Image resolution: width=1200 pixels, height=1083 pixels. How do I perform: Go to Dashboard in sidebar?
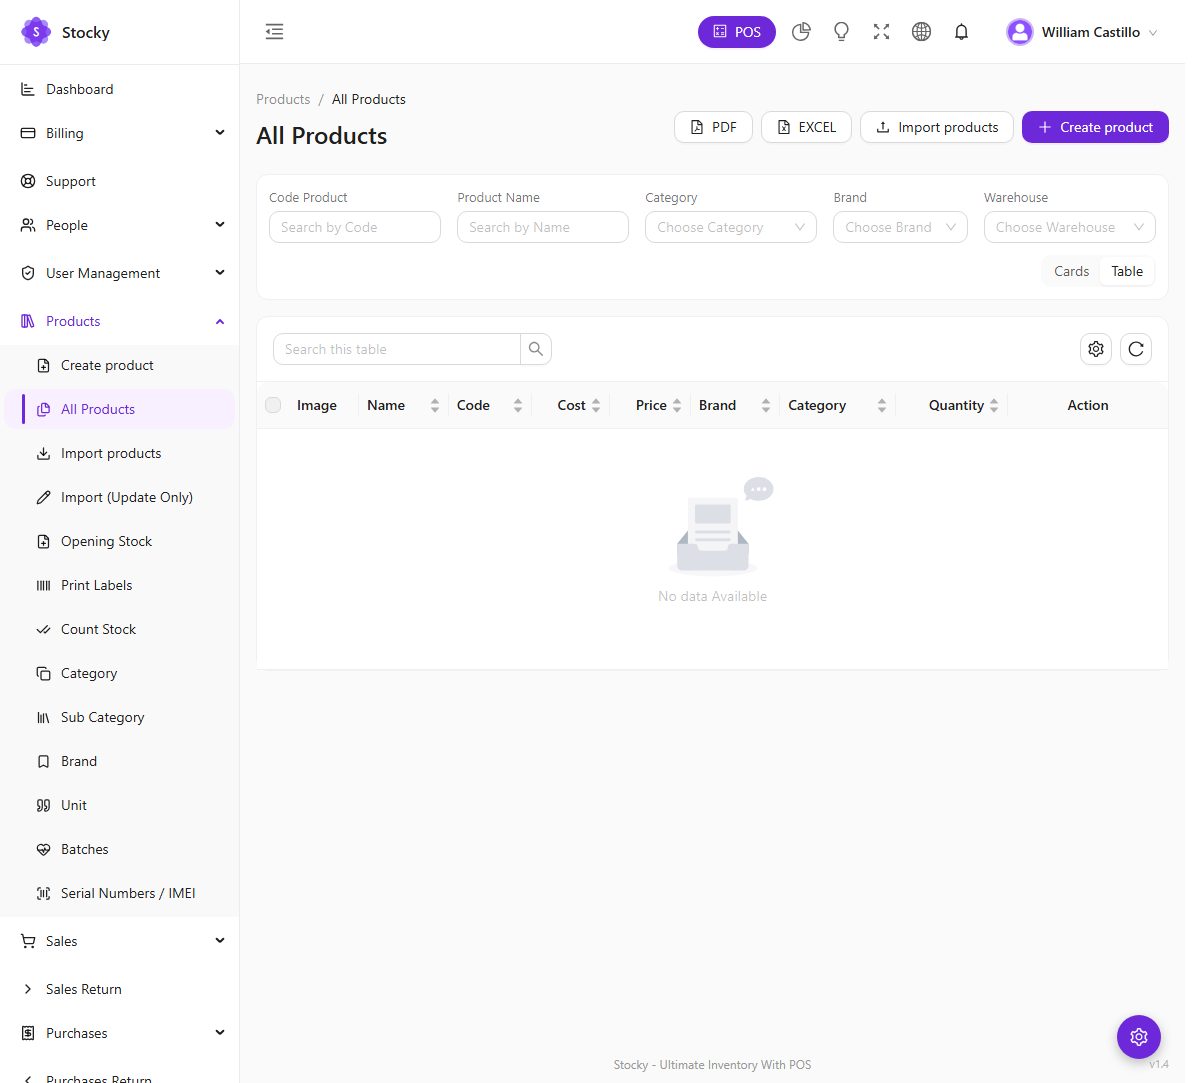119,89
